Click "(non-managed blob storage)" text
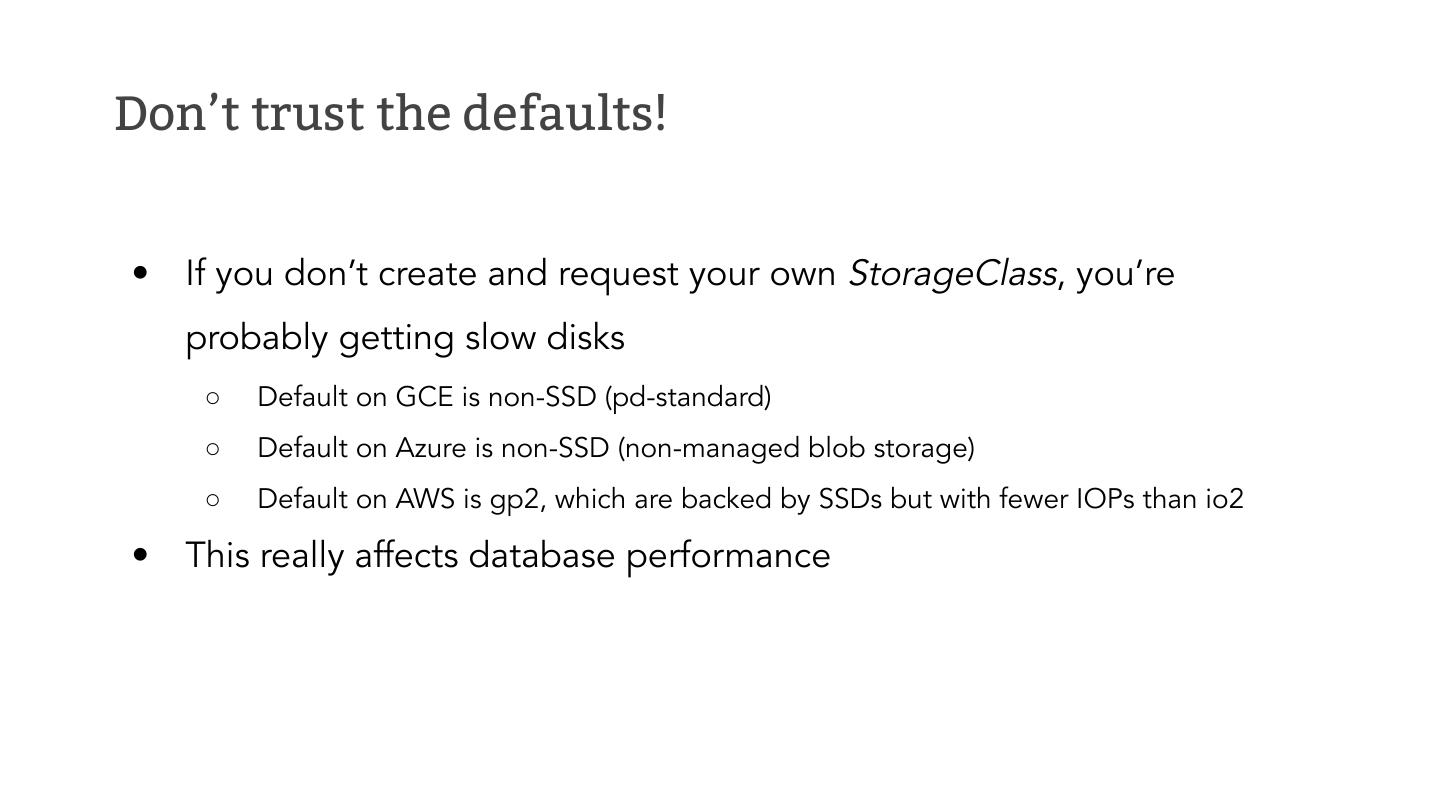Screen dimensions: 1440x810 tap(796, 448)
